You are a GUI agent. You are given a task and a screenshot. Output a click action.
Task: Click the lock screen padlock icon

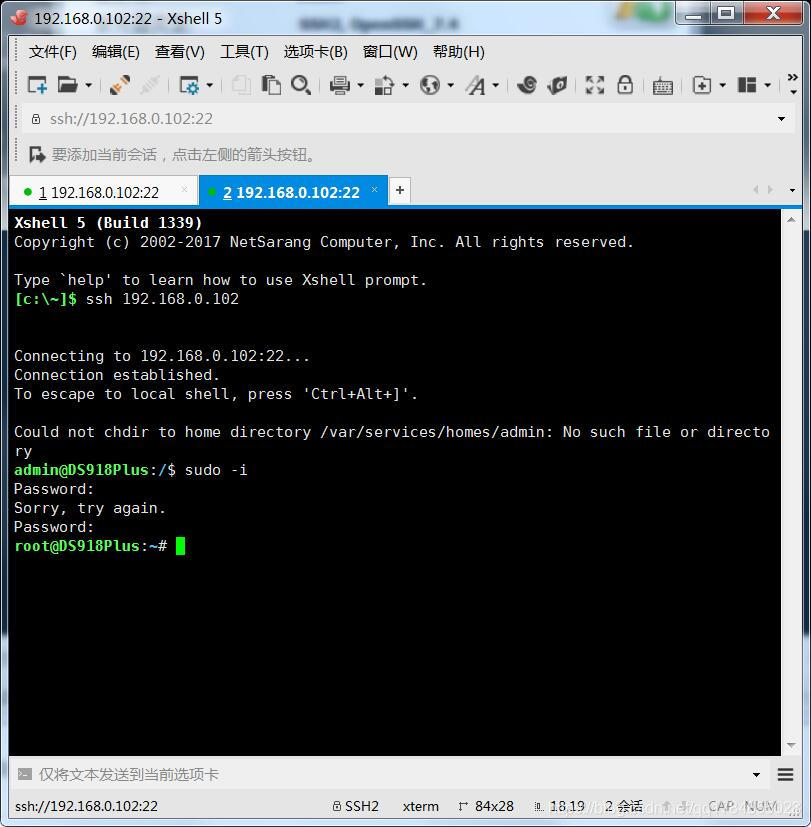pos(625,85)
